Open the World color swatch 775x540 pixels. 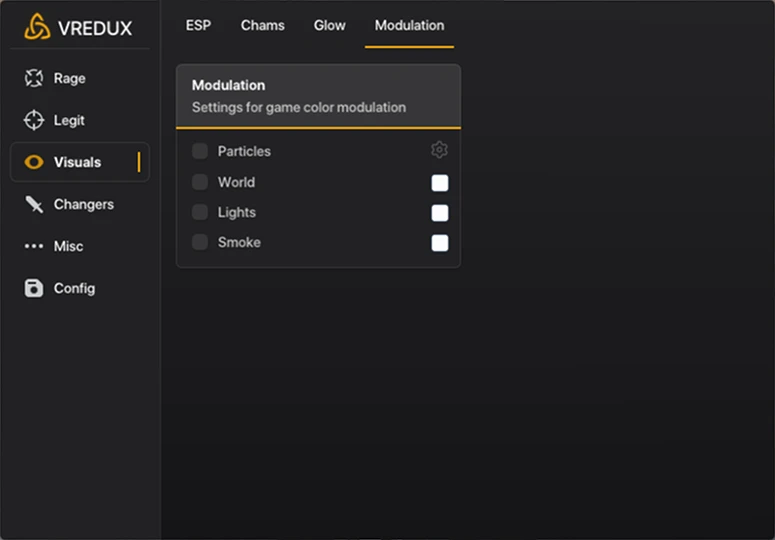[440, 183]
